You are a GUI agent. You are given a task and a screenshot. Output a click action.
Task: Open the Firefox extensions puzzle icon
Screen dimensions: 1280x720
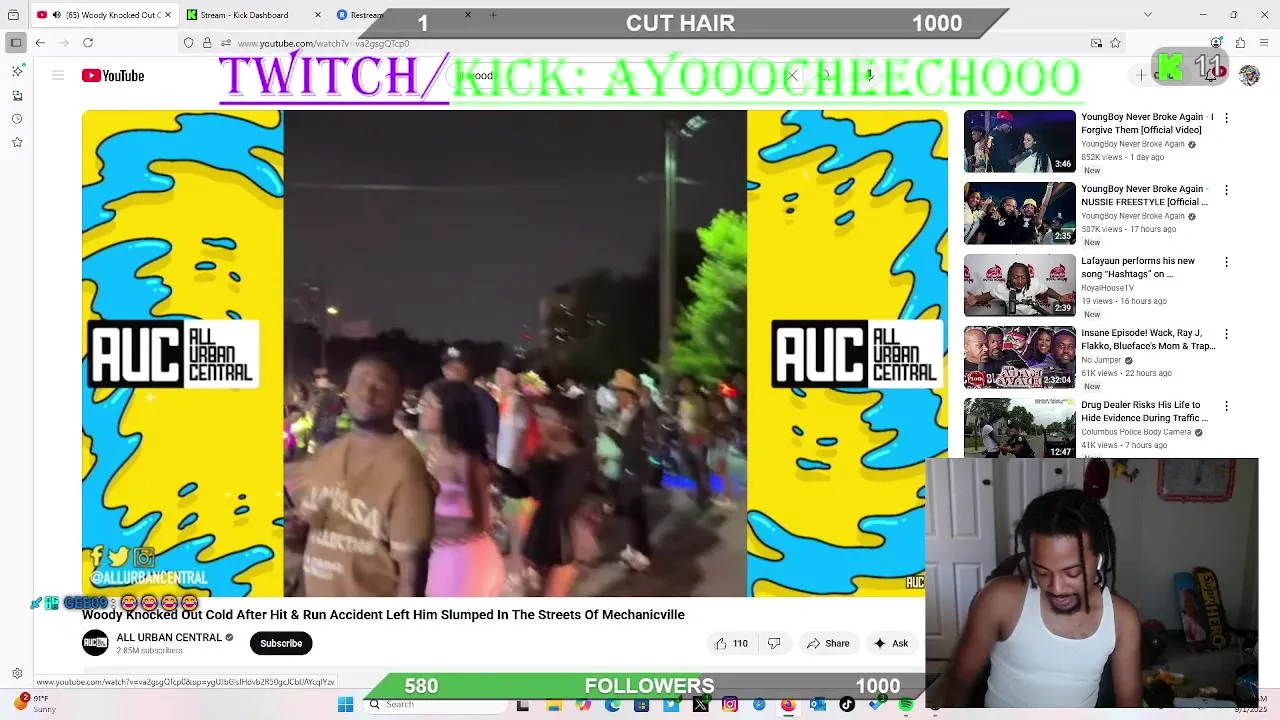point(1240,43)
